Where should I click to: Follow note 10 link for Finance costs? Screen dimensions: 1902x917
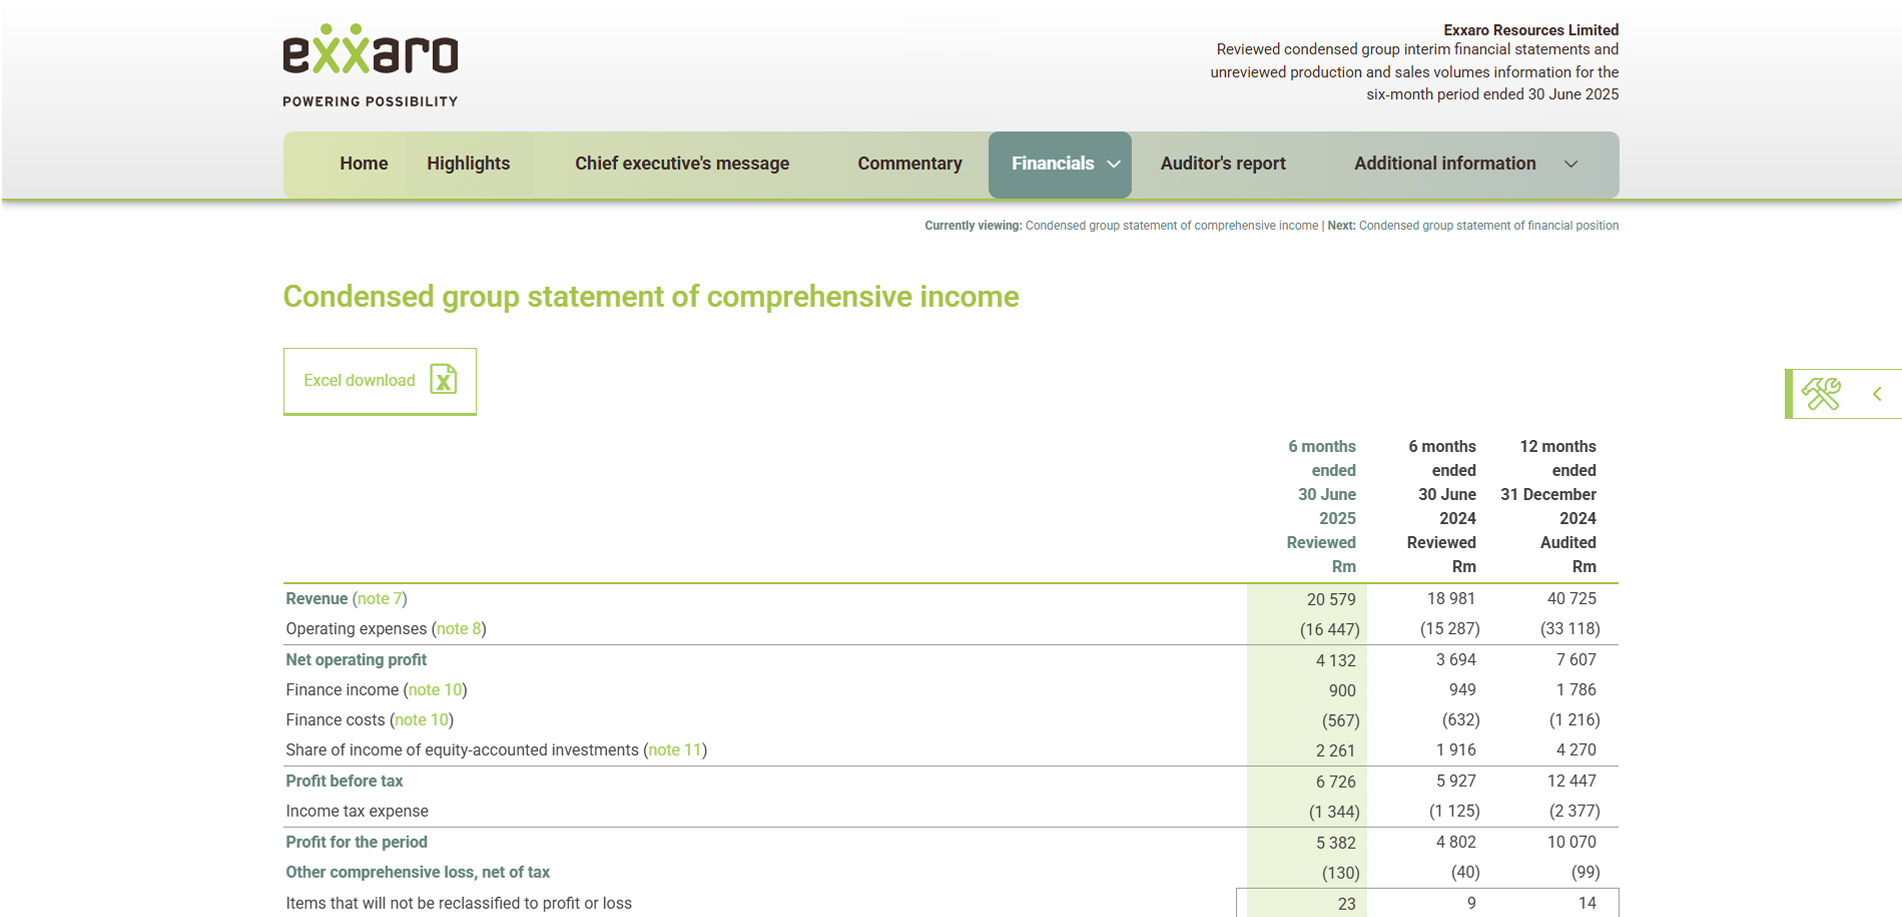tap(422, 720)
